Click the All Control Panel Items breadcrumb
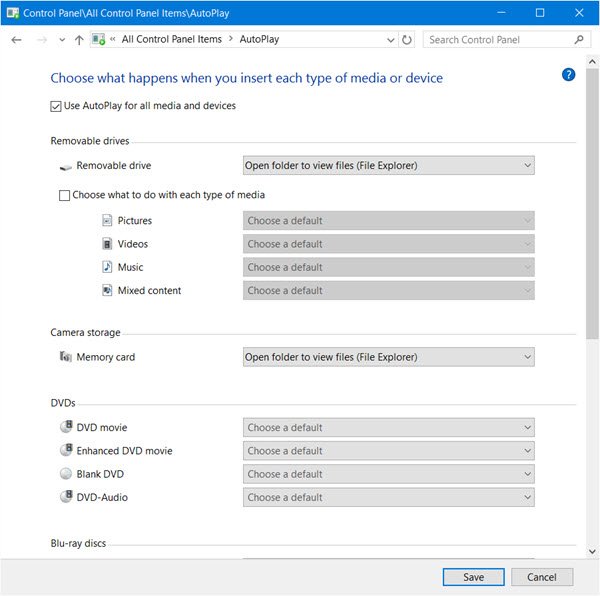The height and width of the screenshot is (596, 600). pyautogui.click(x=172, y=40)
